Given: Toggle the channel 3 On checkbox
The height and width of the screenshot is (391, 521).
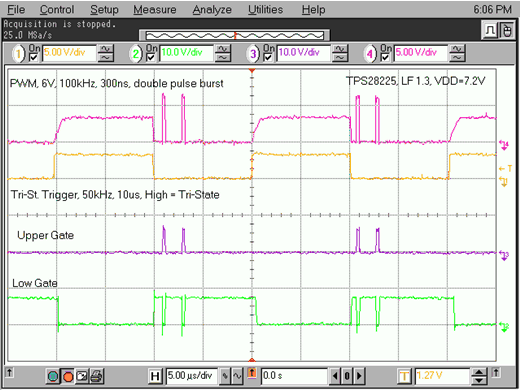Looking at the screenshot, I should (268, 58).
